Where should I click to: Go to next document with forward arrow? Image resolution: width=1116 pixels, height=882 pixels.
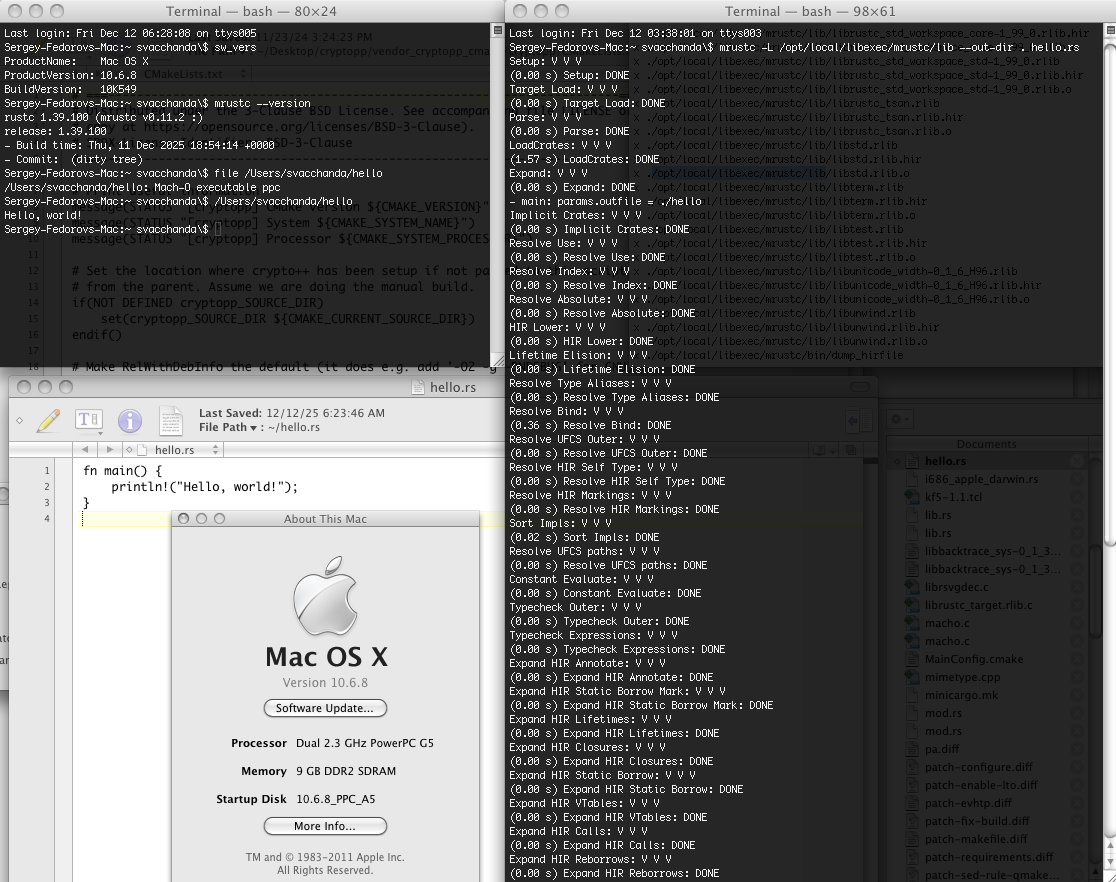109,449
